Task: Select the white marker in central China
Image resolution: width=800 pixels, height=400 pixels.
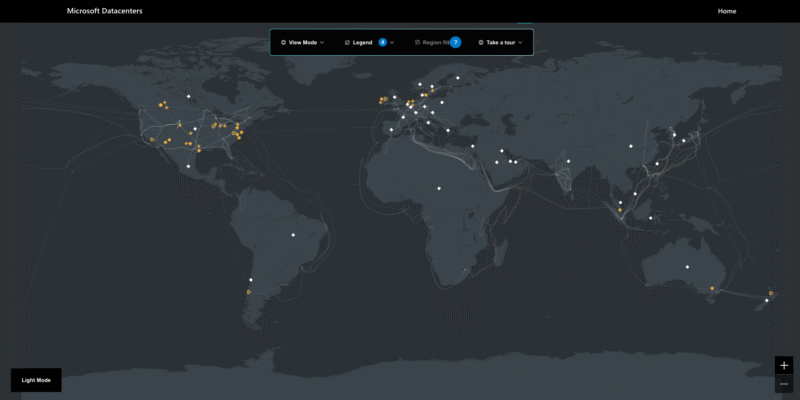Action: pyautogui.click(x=631, y=146)
